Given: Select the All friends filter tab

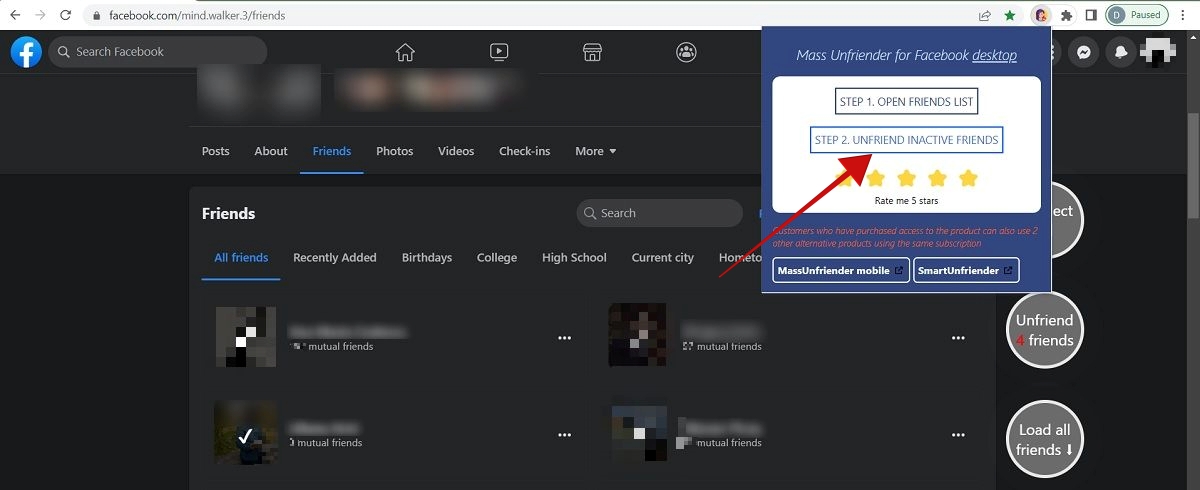Looking at the screenshot, I should (241, 257).
